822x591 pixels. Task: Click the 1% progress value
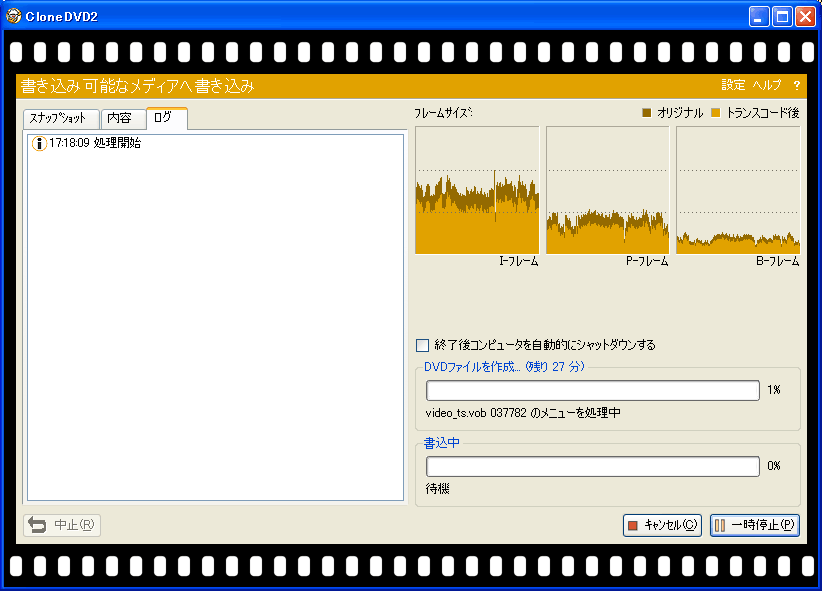pyautogui.click(x=774, y=390)
